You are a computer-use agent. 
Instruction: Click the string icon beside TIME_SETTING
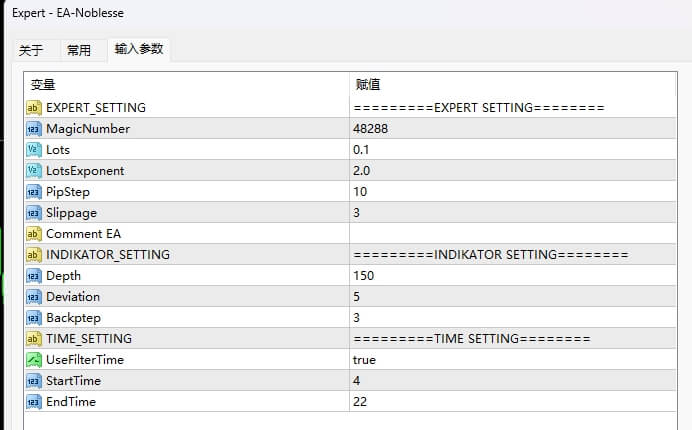coord(34,339)
